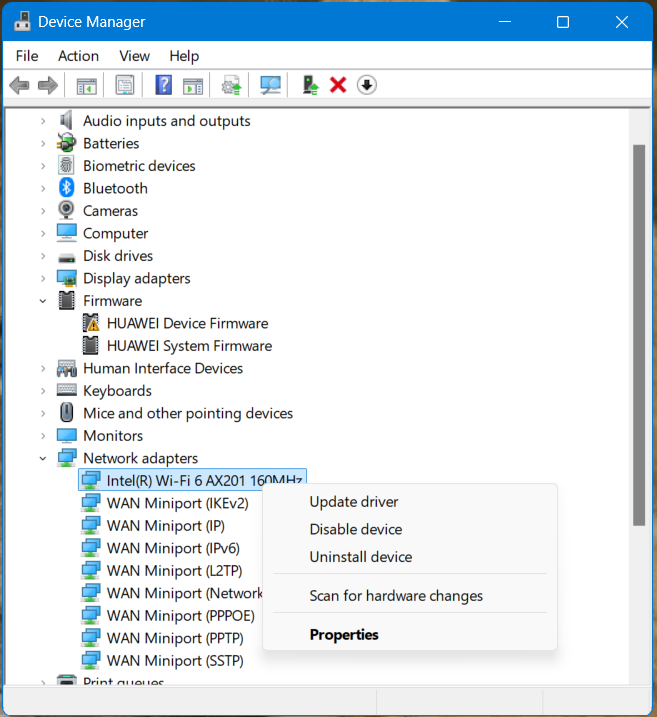Open the File menu
The width and height of the screenshot is (657, 717).
tap(27, 56)
